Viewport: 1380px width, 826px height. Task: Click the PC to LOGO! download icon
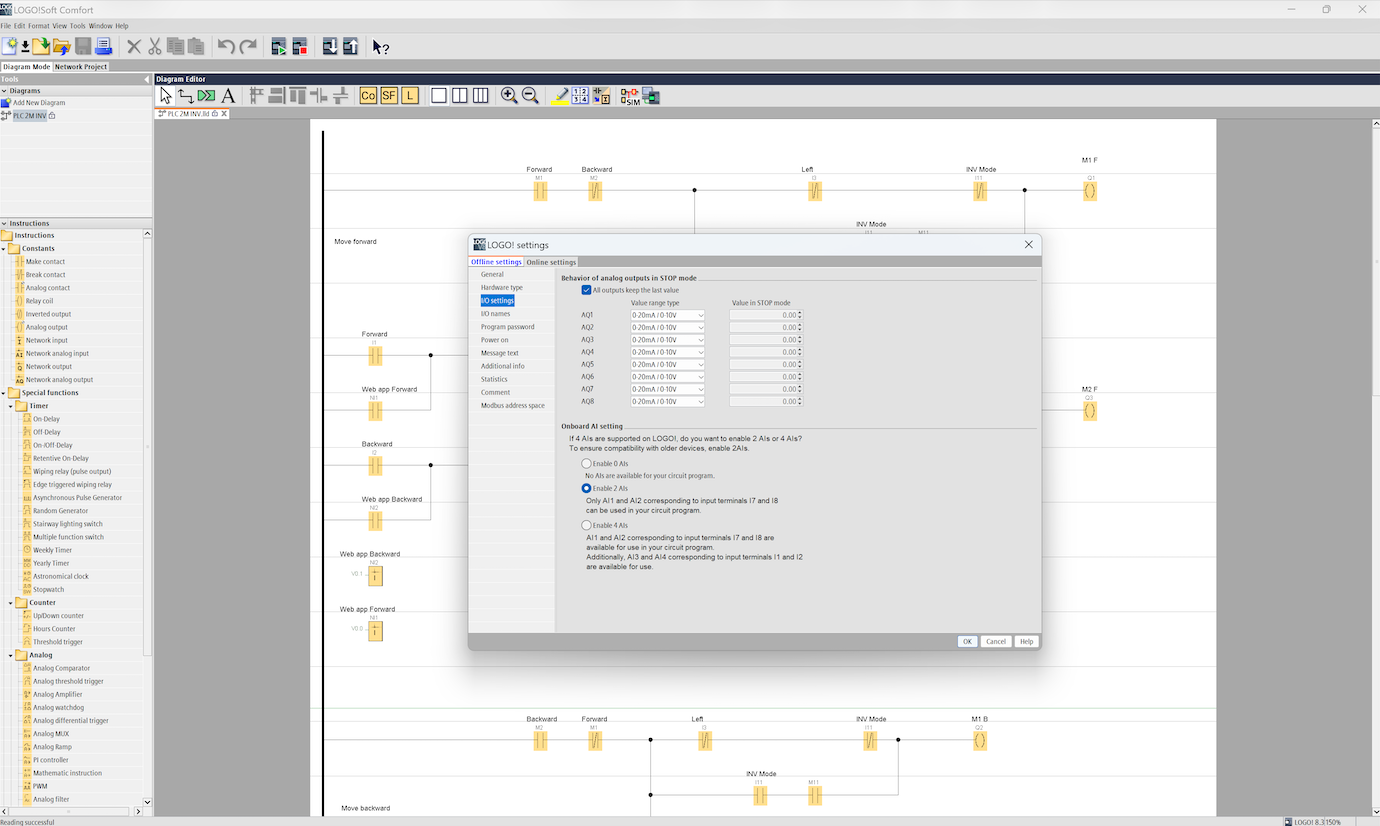pyautogui.click(x=330, y=46)
